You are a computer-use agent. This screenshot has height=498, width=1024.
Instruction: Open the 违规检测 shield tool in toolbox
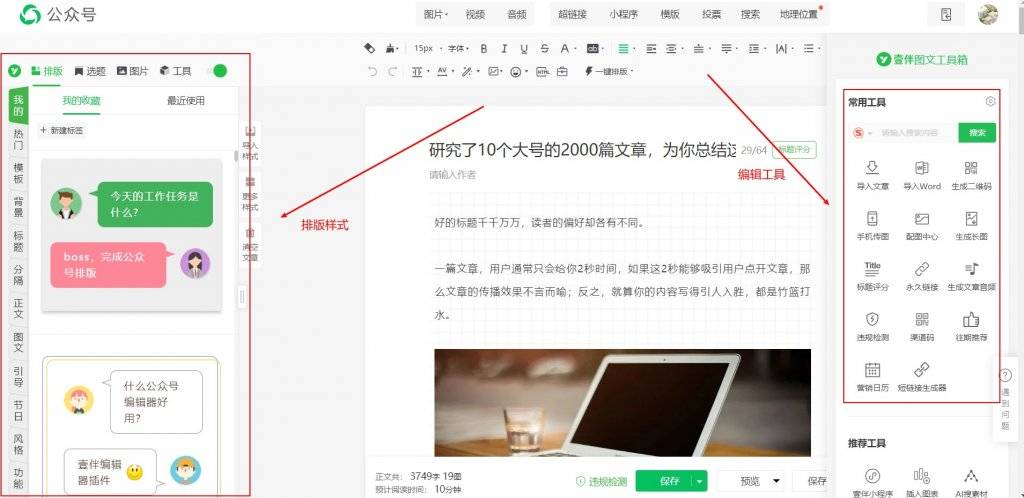pyautogui.click(x=872, y=327)
